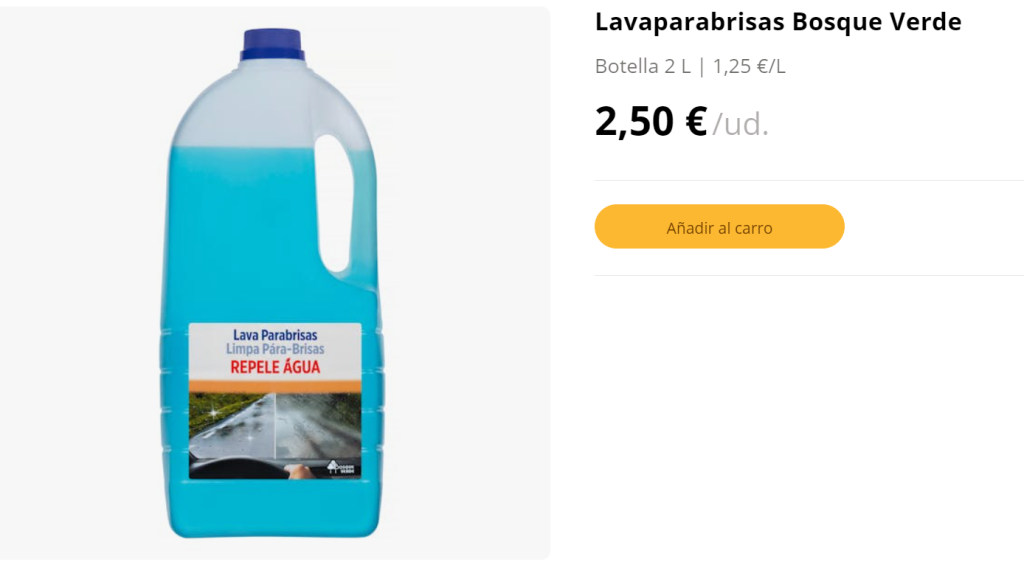Click the blue bottle cap in the image
The image size is (1024, 576).
pos(272,44)
